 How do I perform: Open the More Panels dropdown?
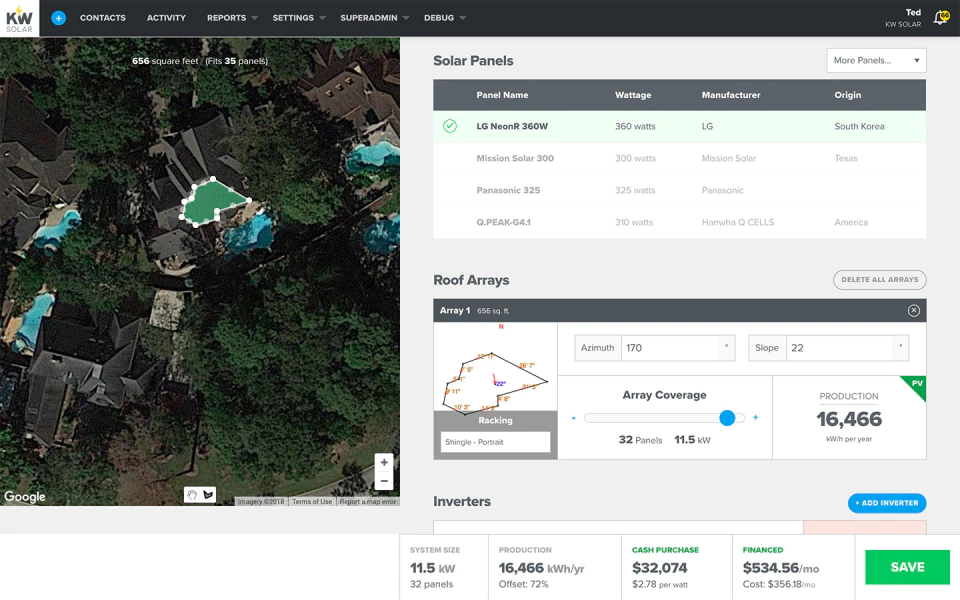click(x=876, y=61)
